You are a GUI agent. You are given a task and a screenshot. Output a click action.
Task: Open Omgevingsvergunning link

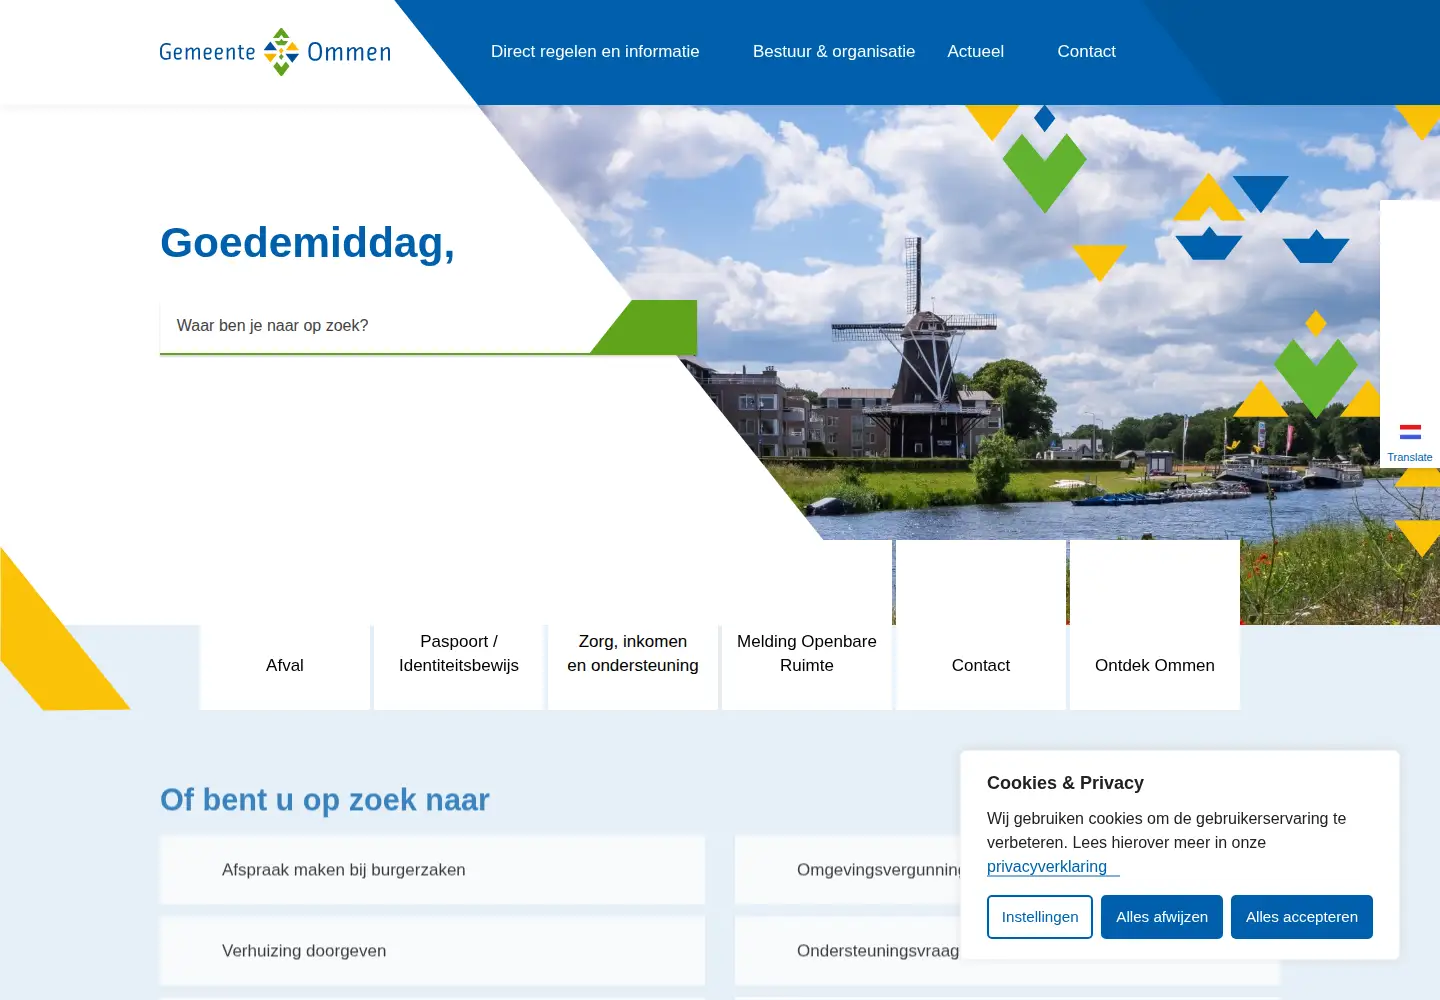pyautogui.click(x=848, y=870)
